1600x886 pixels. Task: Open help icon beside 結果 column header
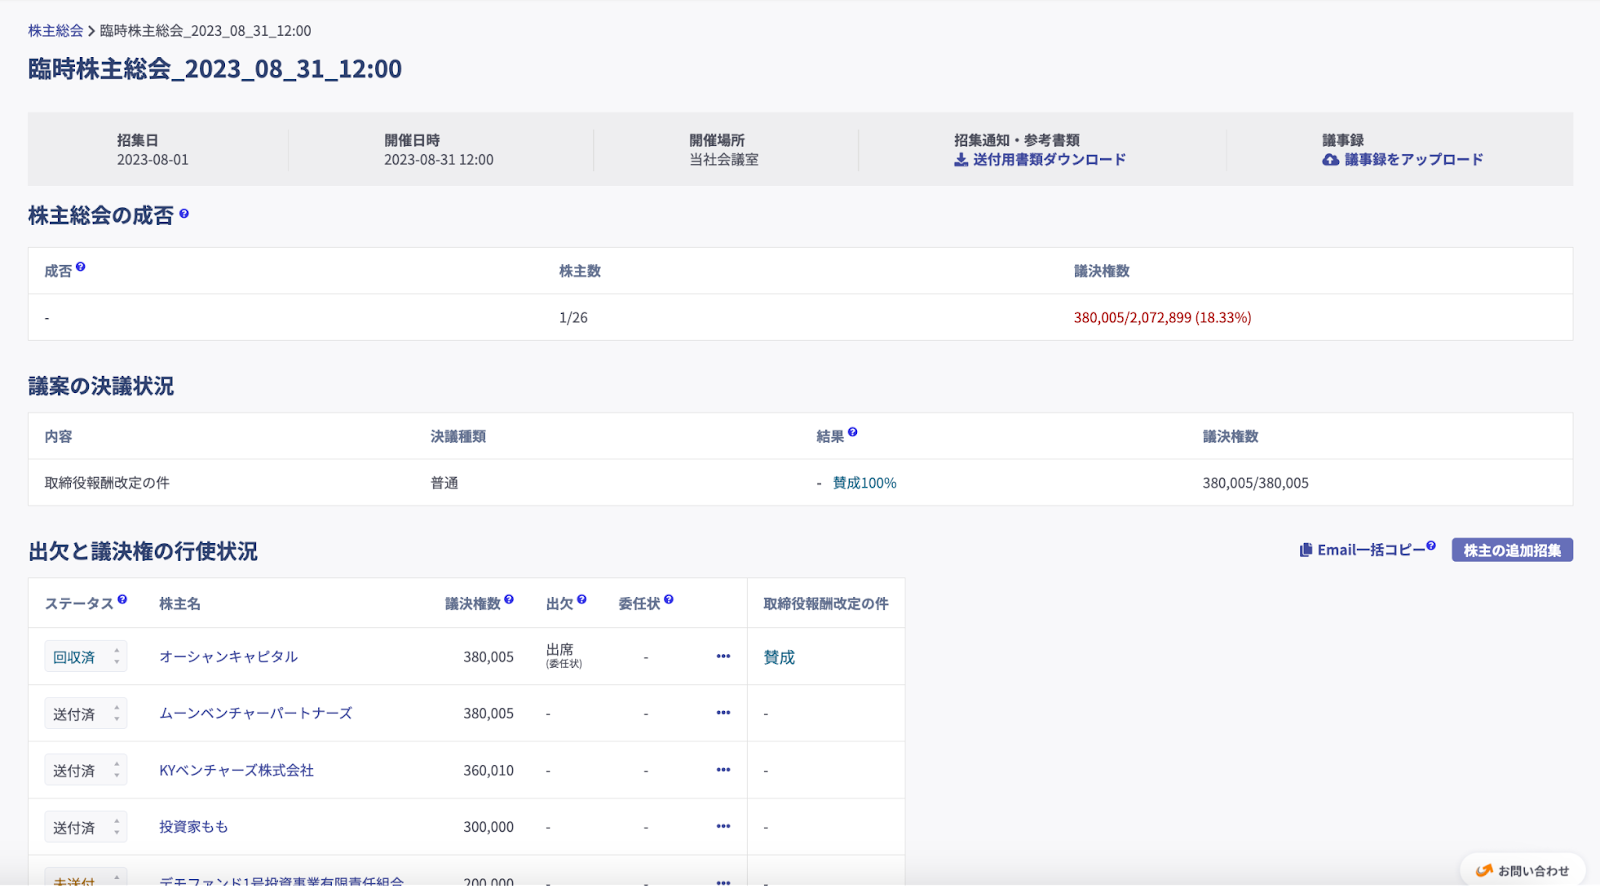(x=853, y=433)
